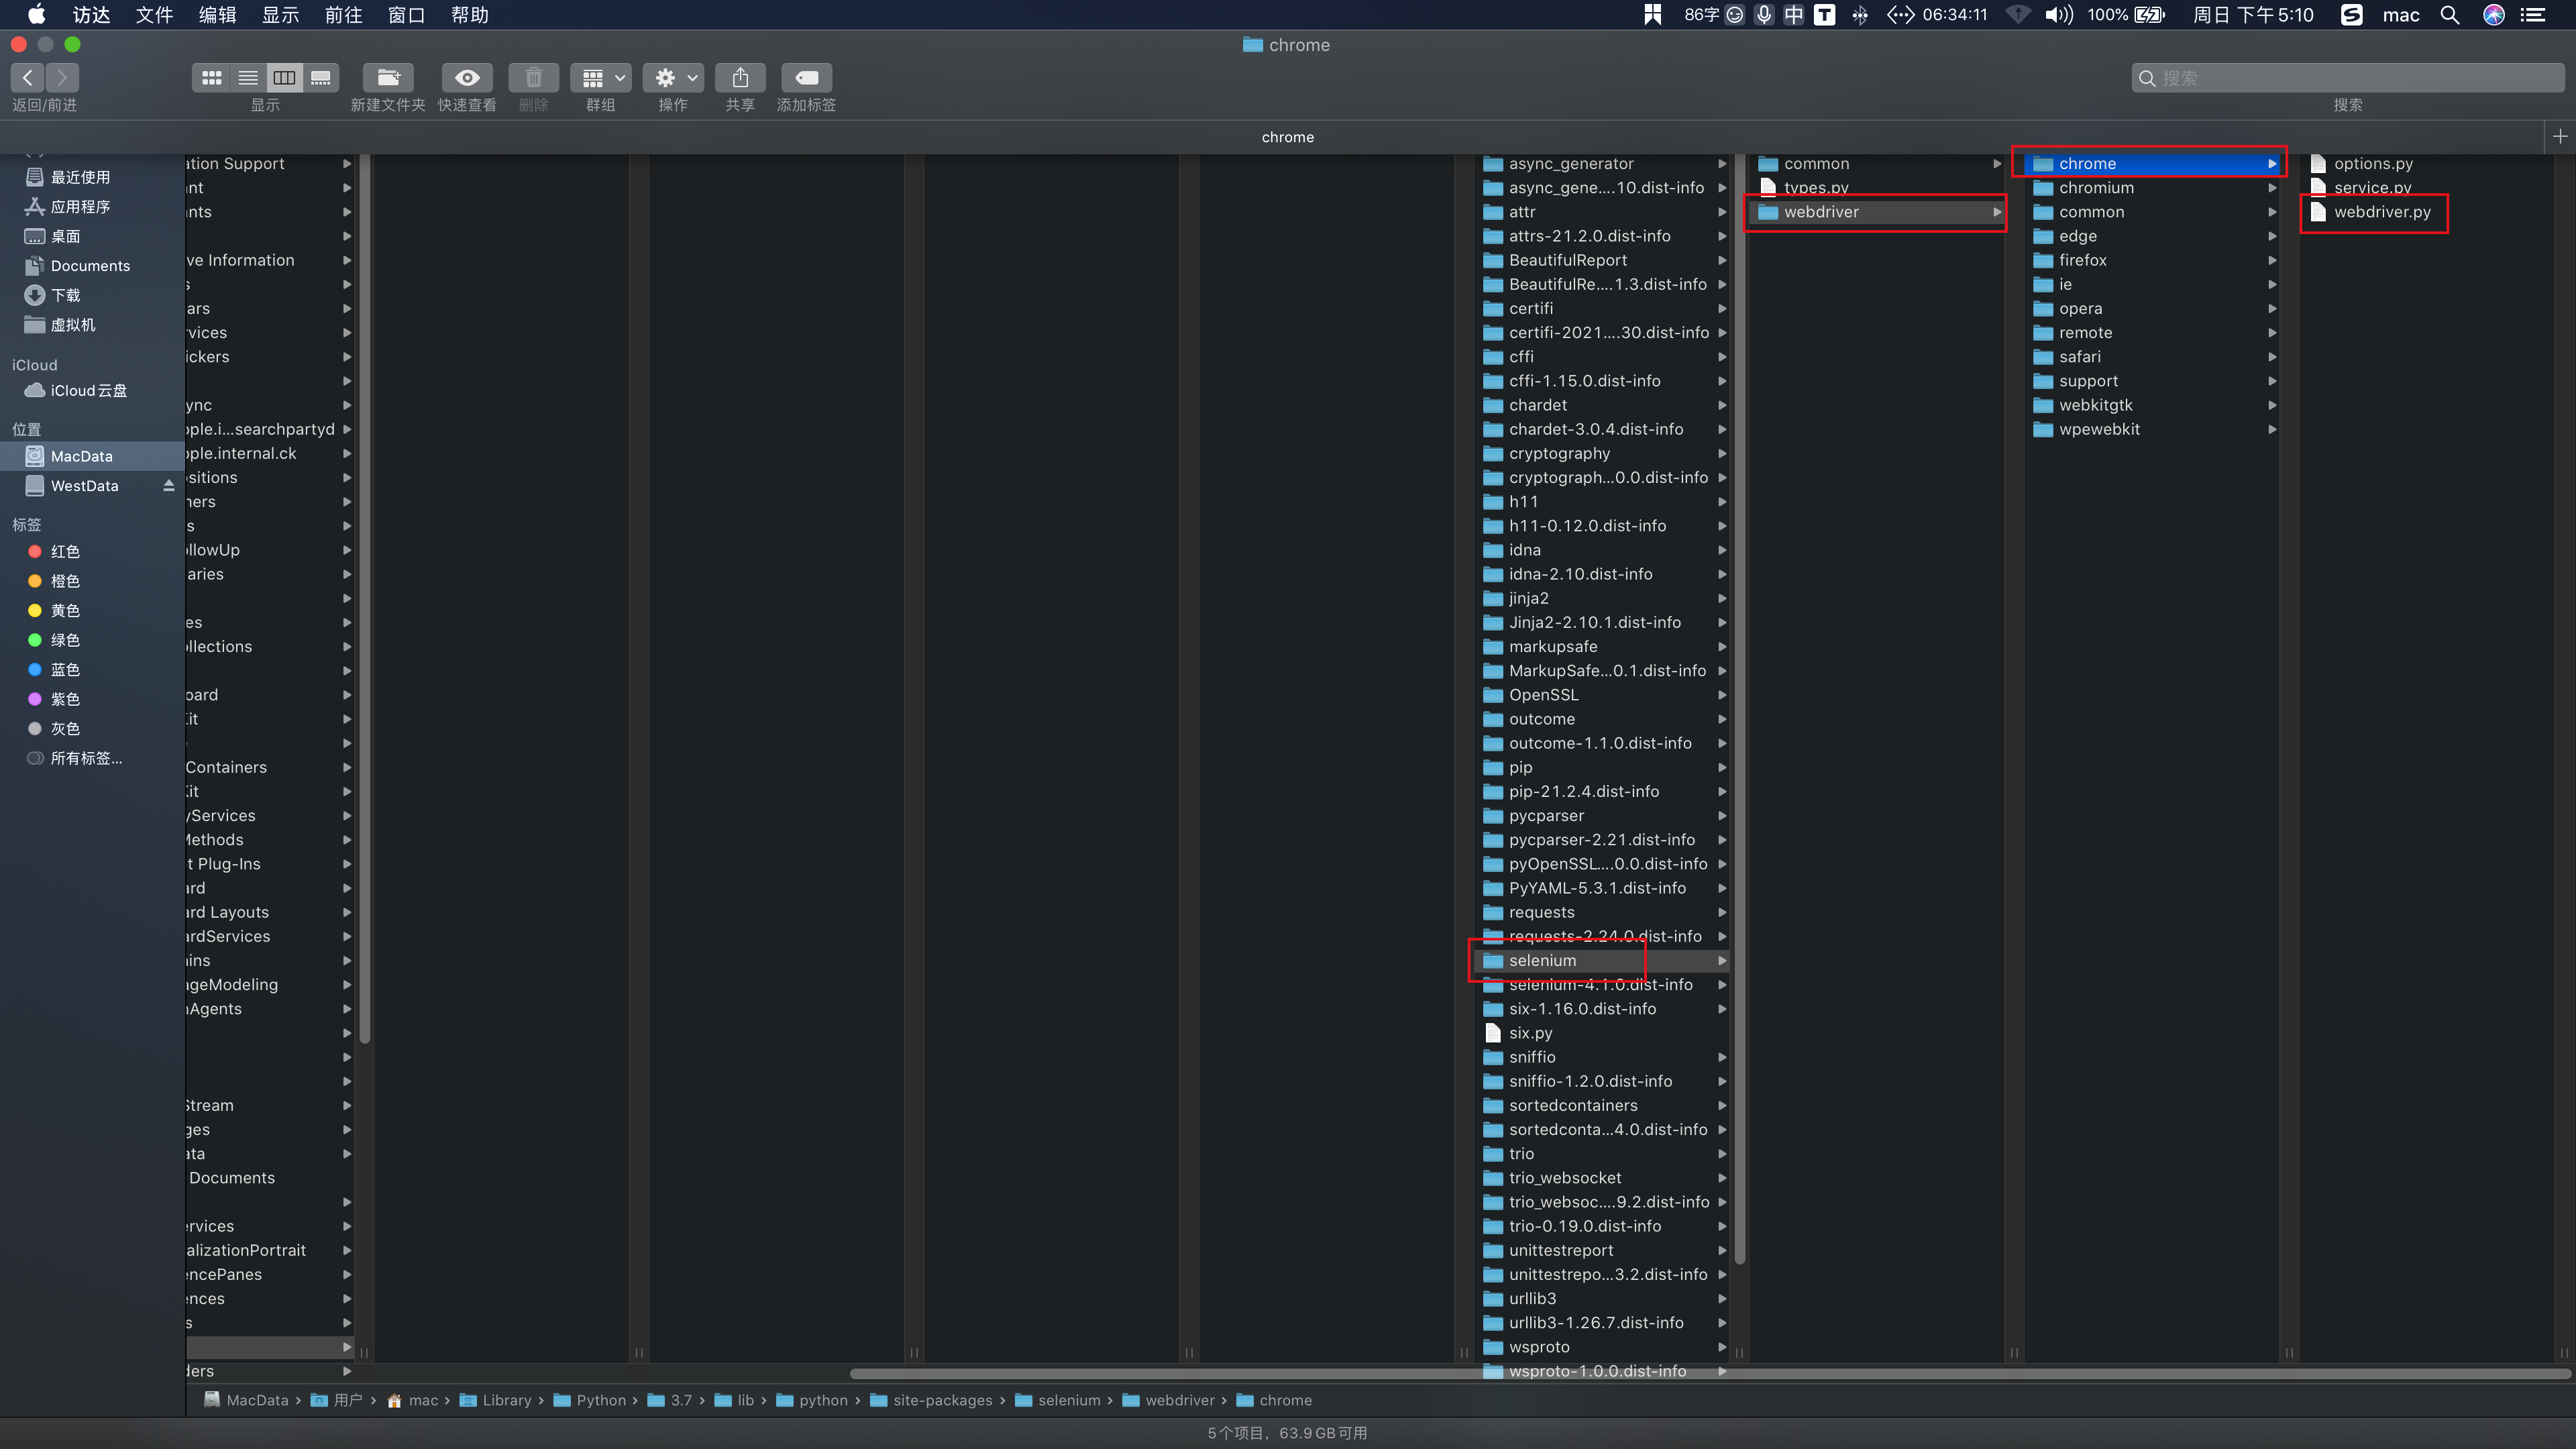The width and height of the screenshot is (2576, 1449).
Task: Expand the chromium folder arrow
Action: [2271, 188]
